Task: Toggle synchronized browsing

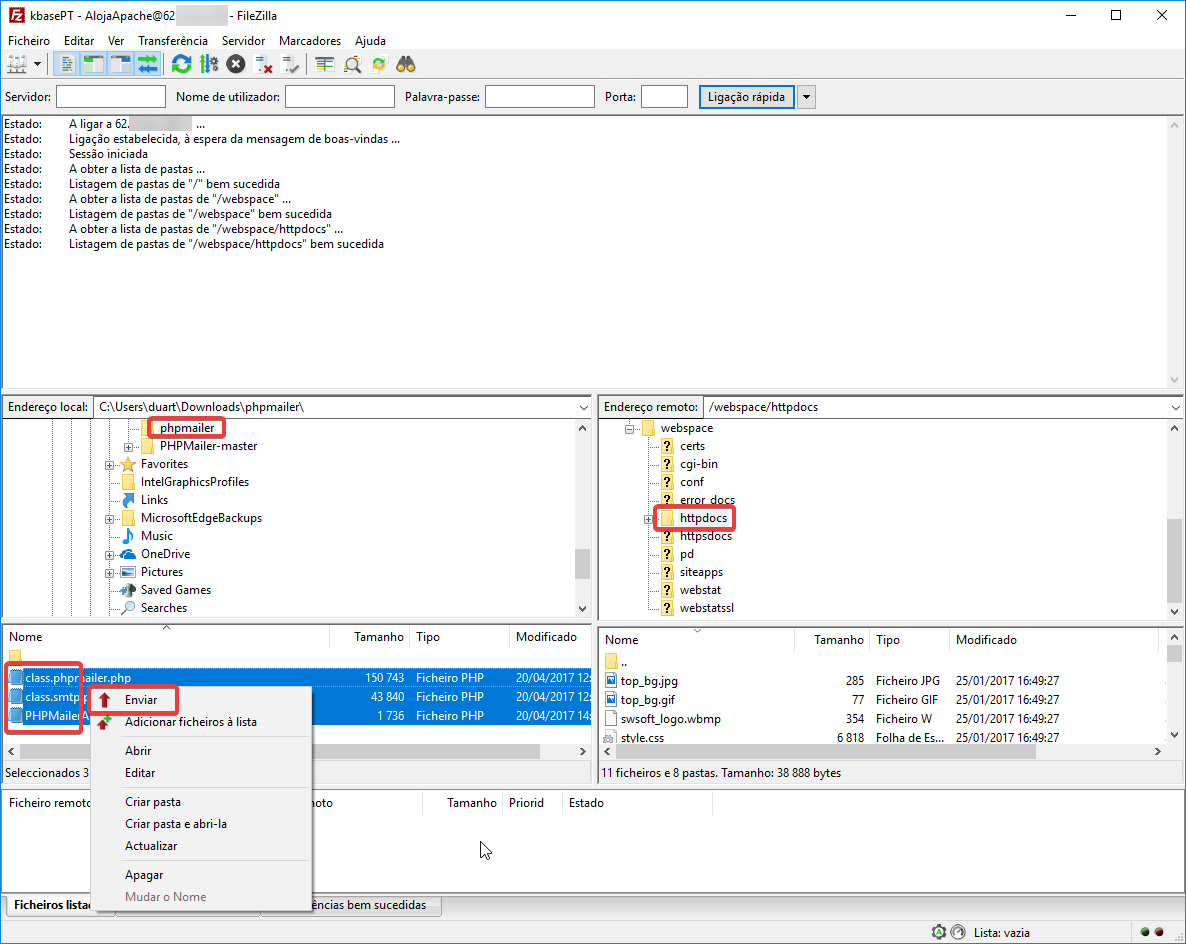Action: [x=379, y=64]
